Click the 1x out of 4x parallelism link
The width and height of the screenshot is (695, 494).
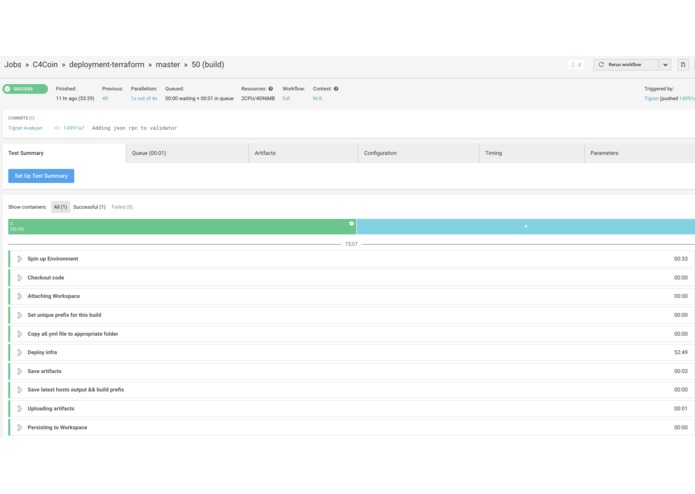[144, 98]
